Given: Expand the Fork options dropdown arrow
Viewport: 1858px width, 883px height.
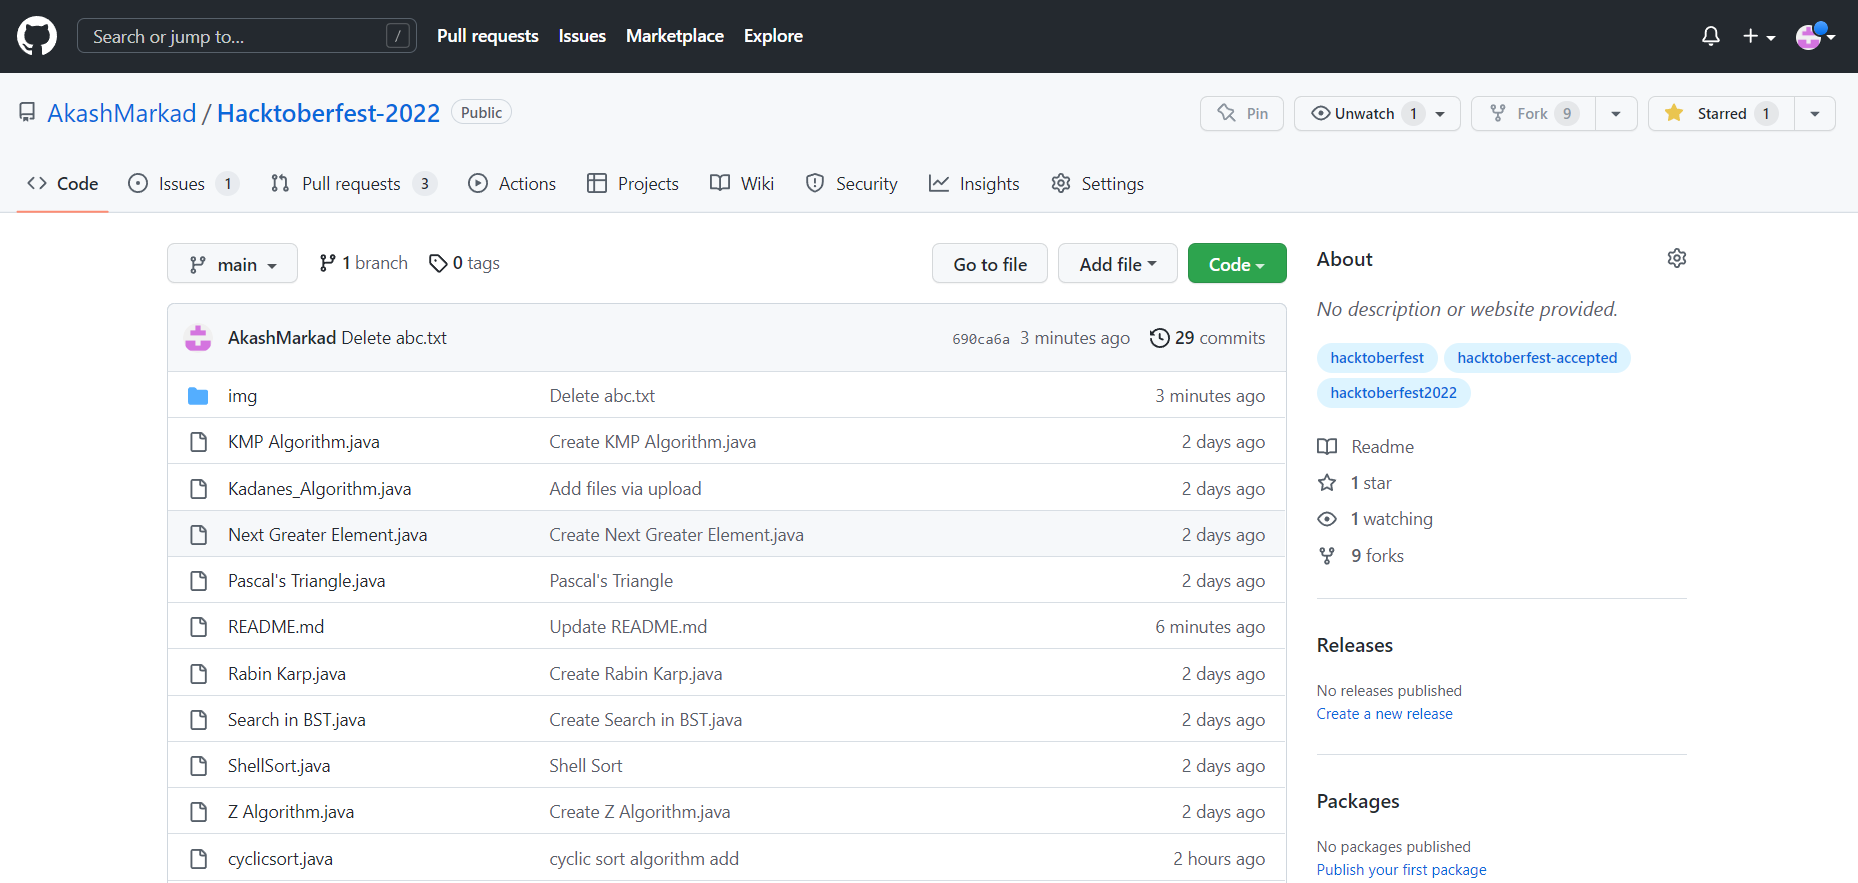Looking at the screenshot, I should [x=1616, y=113].
